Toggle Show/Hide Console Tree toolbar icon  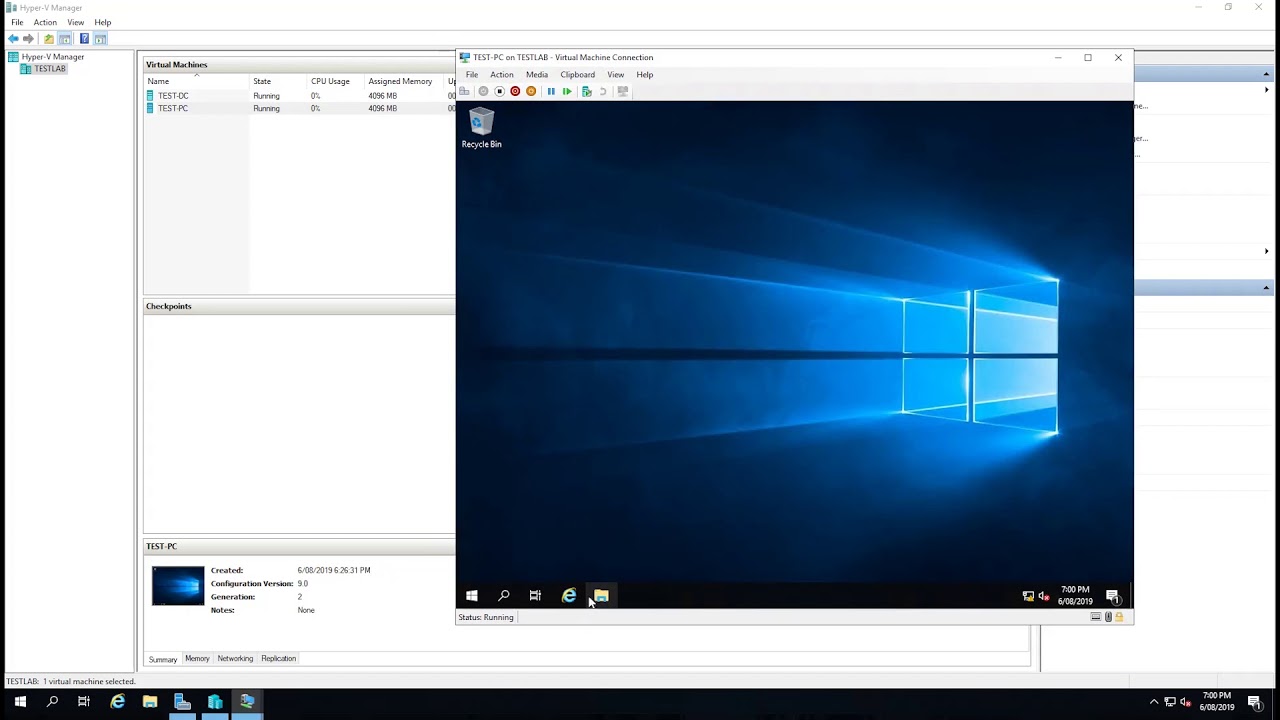65,39
